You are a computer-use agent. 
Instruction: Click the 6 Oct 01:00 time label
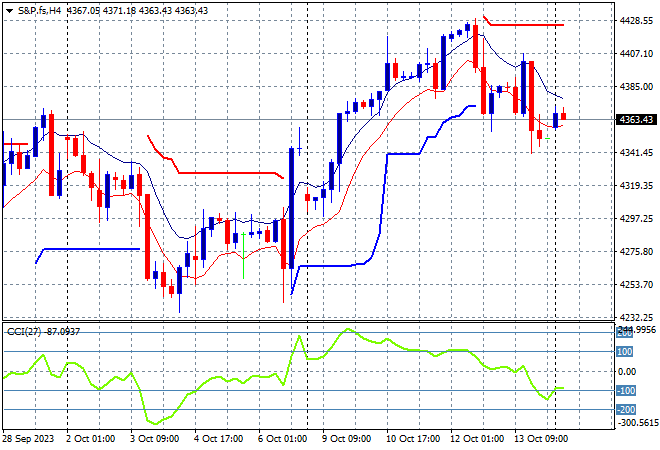(282, 439)
